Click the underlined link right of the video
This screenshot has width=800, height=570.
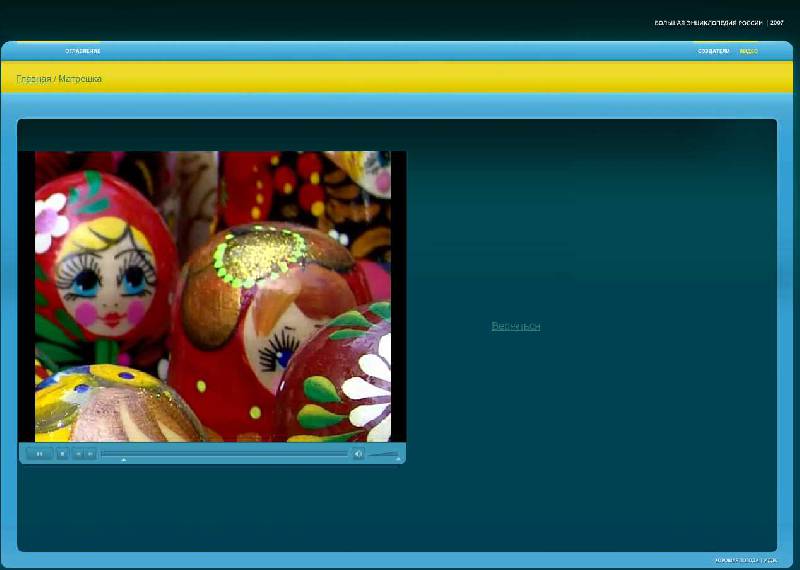tap(516, 326)
